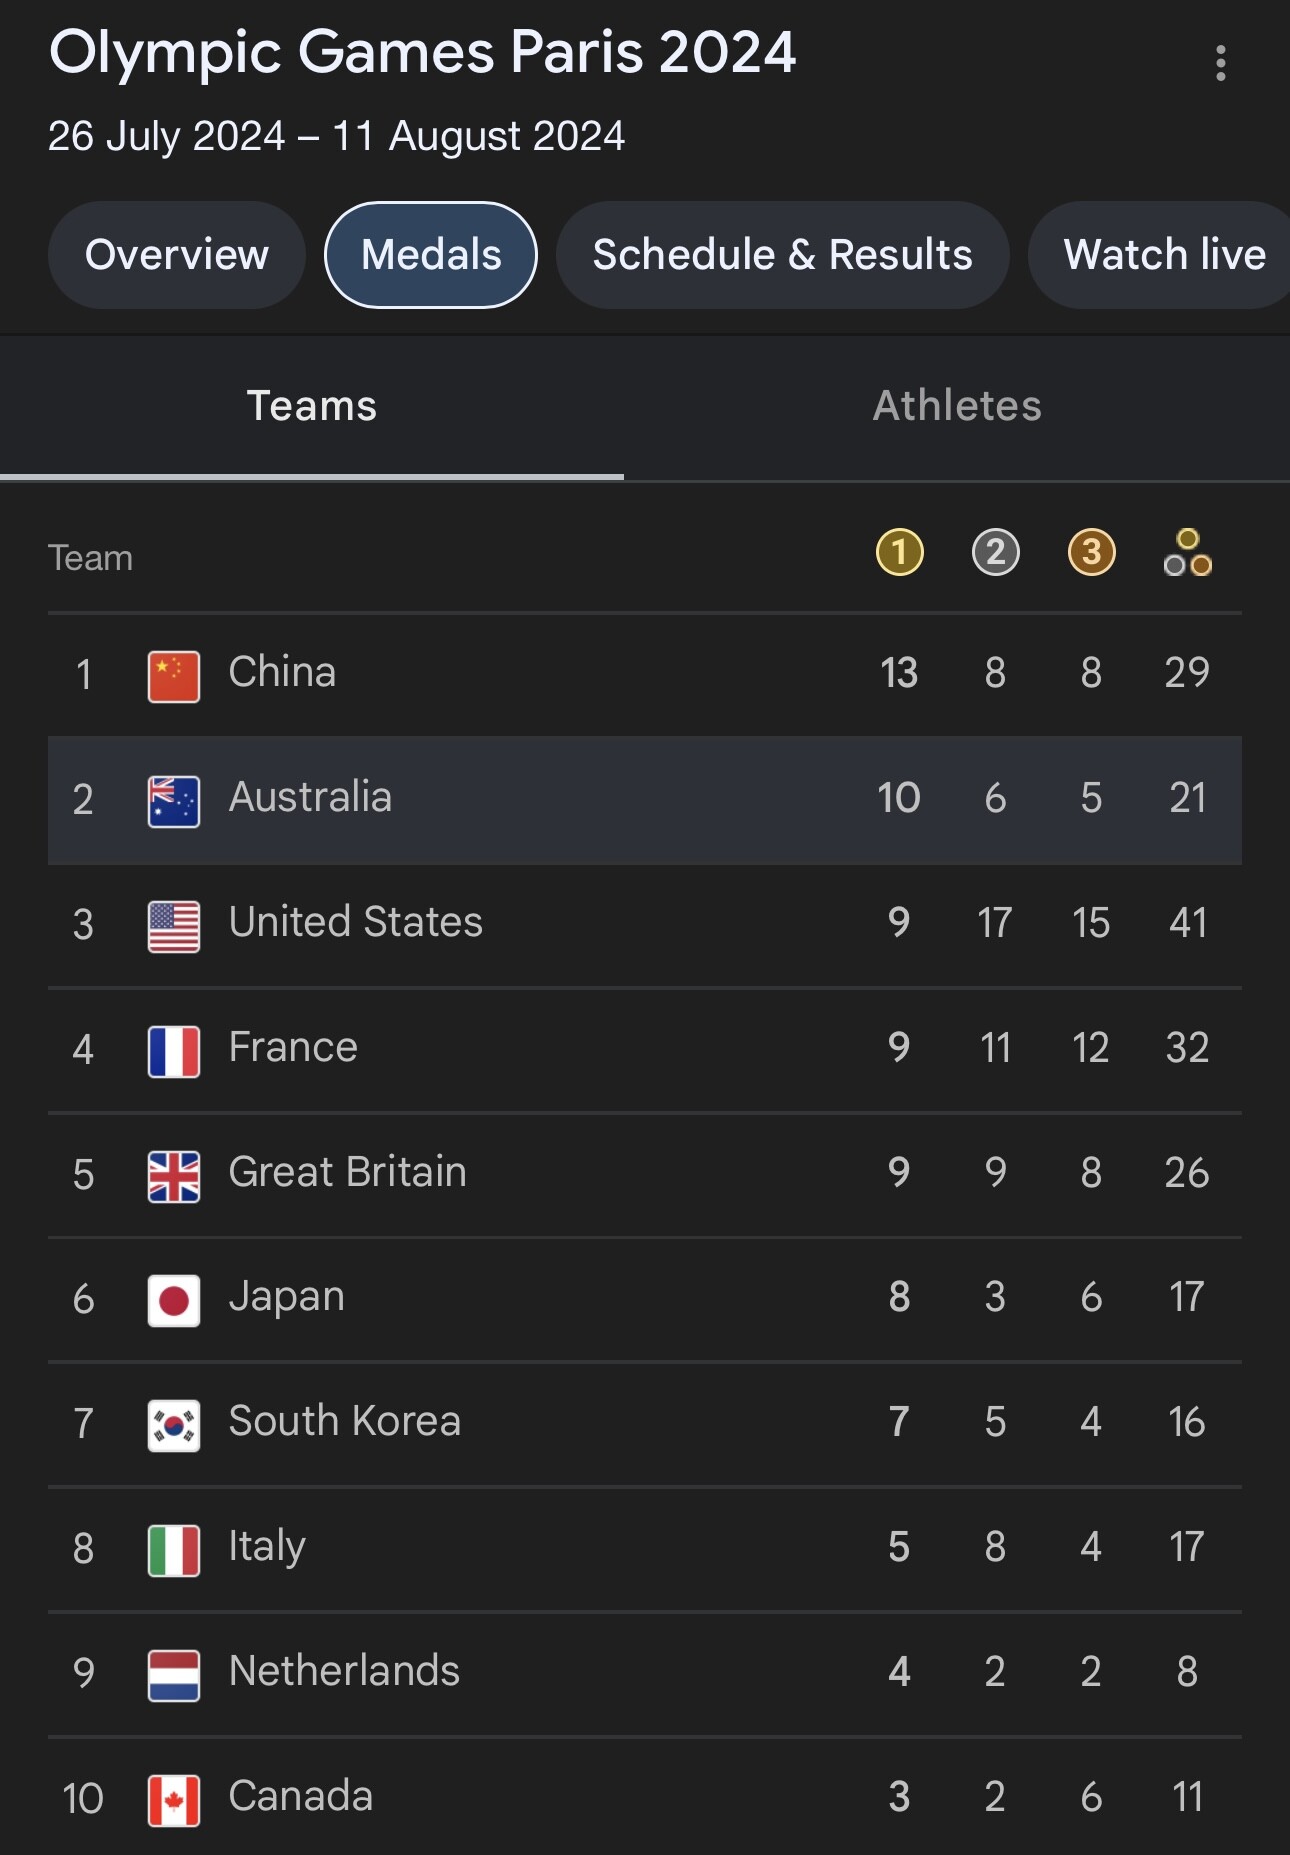Open the three-dot more options menu
The height and width of the screenshot is (1855, 1290).
(1220, 63)
